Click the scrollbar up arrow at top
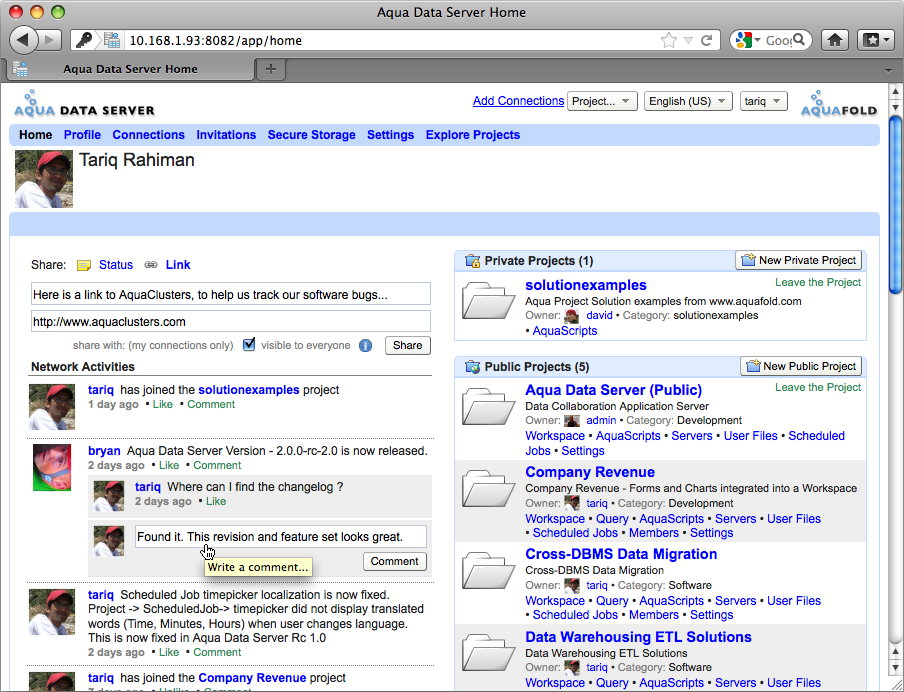Image resolution: width=904 pixels, height=692 pixels. pos(895,91)
